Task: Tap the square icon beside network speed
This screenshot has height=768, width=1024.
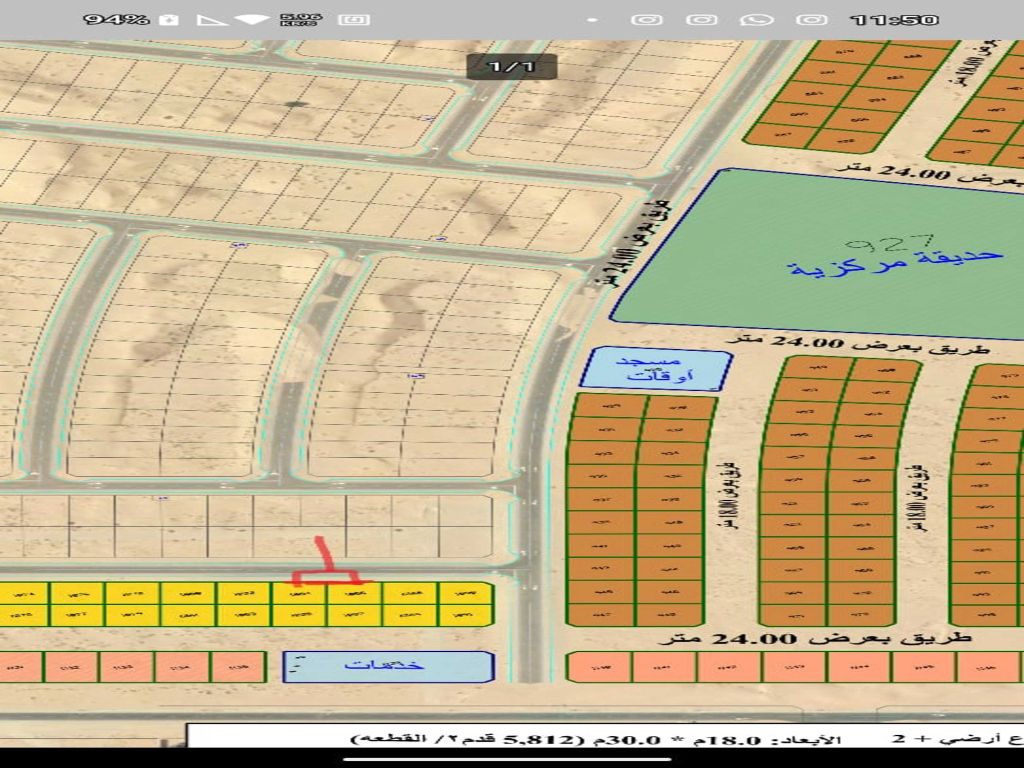Action: pyautogui.click(x=354, y=20)
